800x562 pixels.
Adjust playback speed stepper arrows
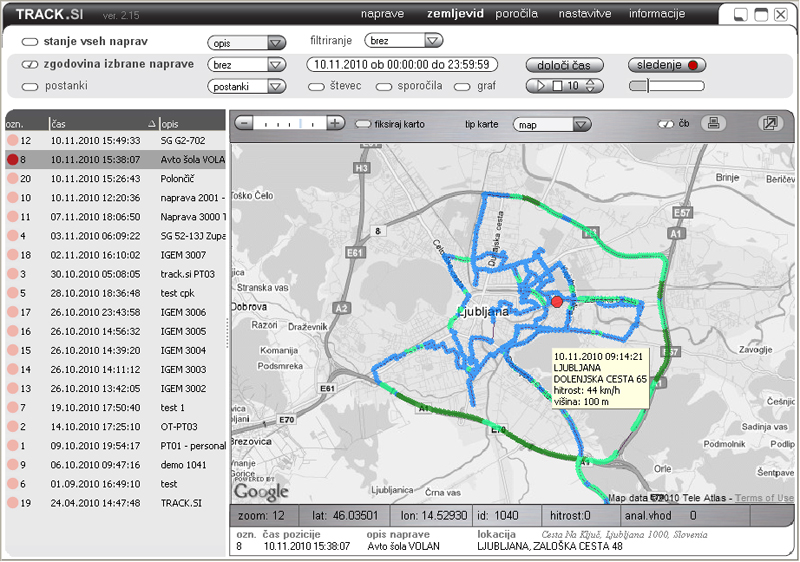coord(590,86)
